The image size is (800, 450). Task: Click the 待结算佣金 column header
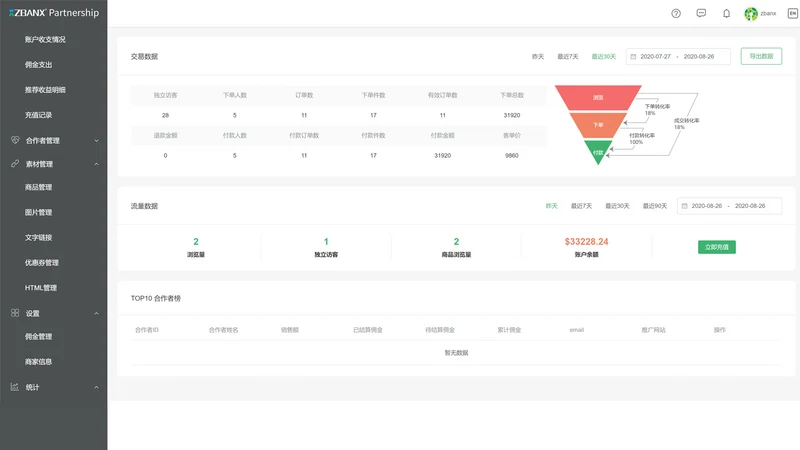tap(440, 330)
